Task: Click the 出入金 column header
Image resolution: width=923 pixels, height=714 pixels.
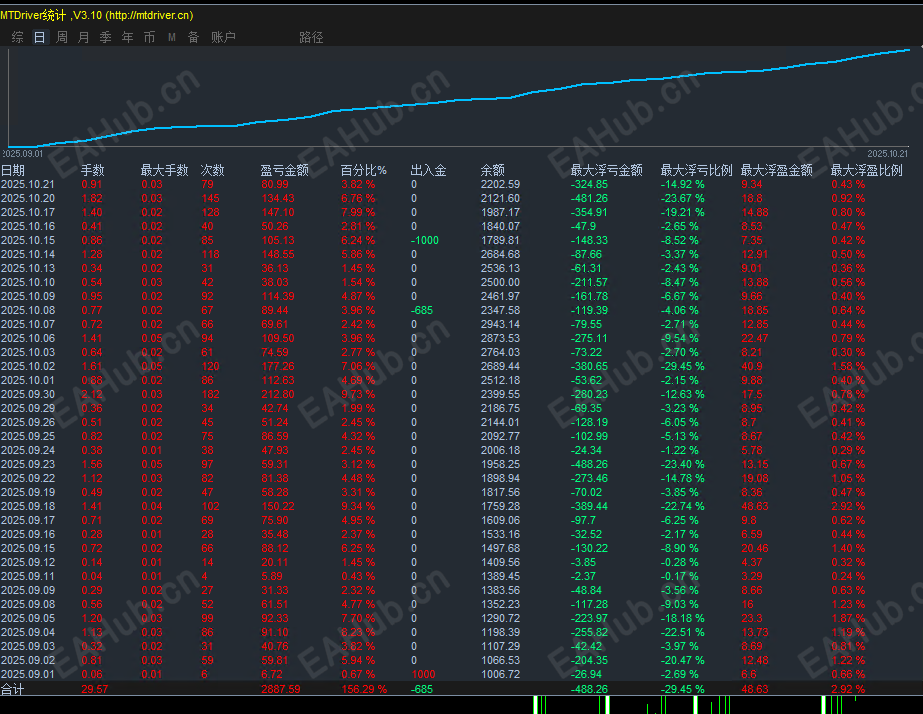Action: pos(428,170)
